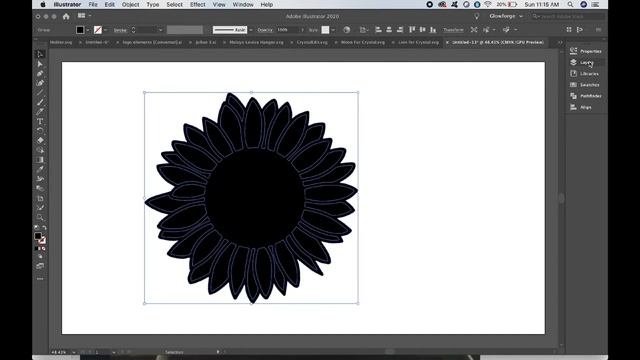The image size is (640, 360).
Task: Open the Basic brush definition dropdown
Action: 251,30
